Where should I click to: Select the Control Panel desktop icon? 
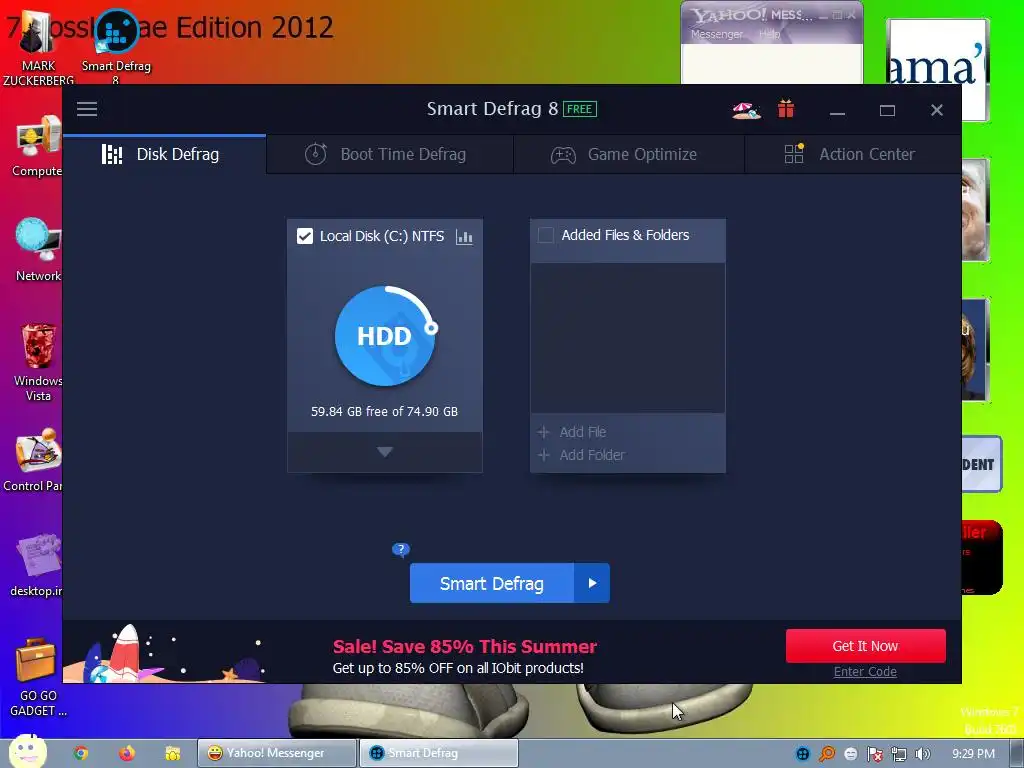(34, 460)
